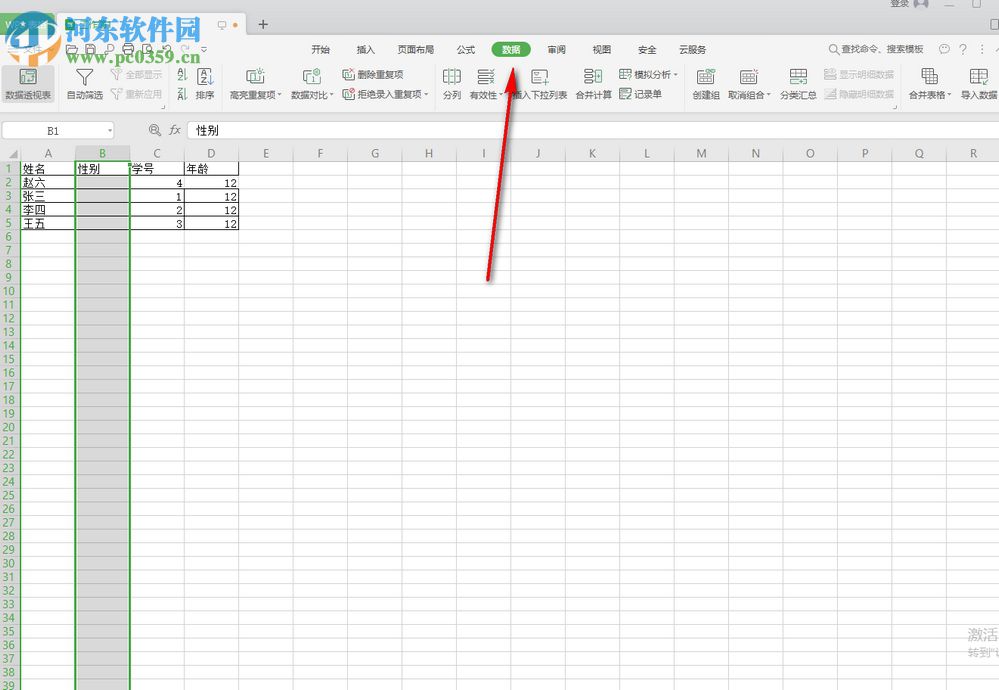Open 数据对比 data compare dropdown
Screen dimensions: 999x690
tap(312, 83)
